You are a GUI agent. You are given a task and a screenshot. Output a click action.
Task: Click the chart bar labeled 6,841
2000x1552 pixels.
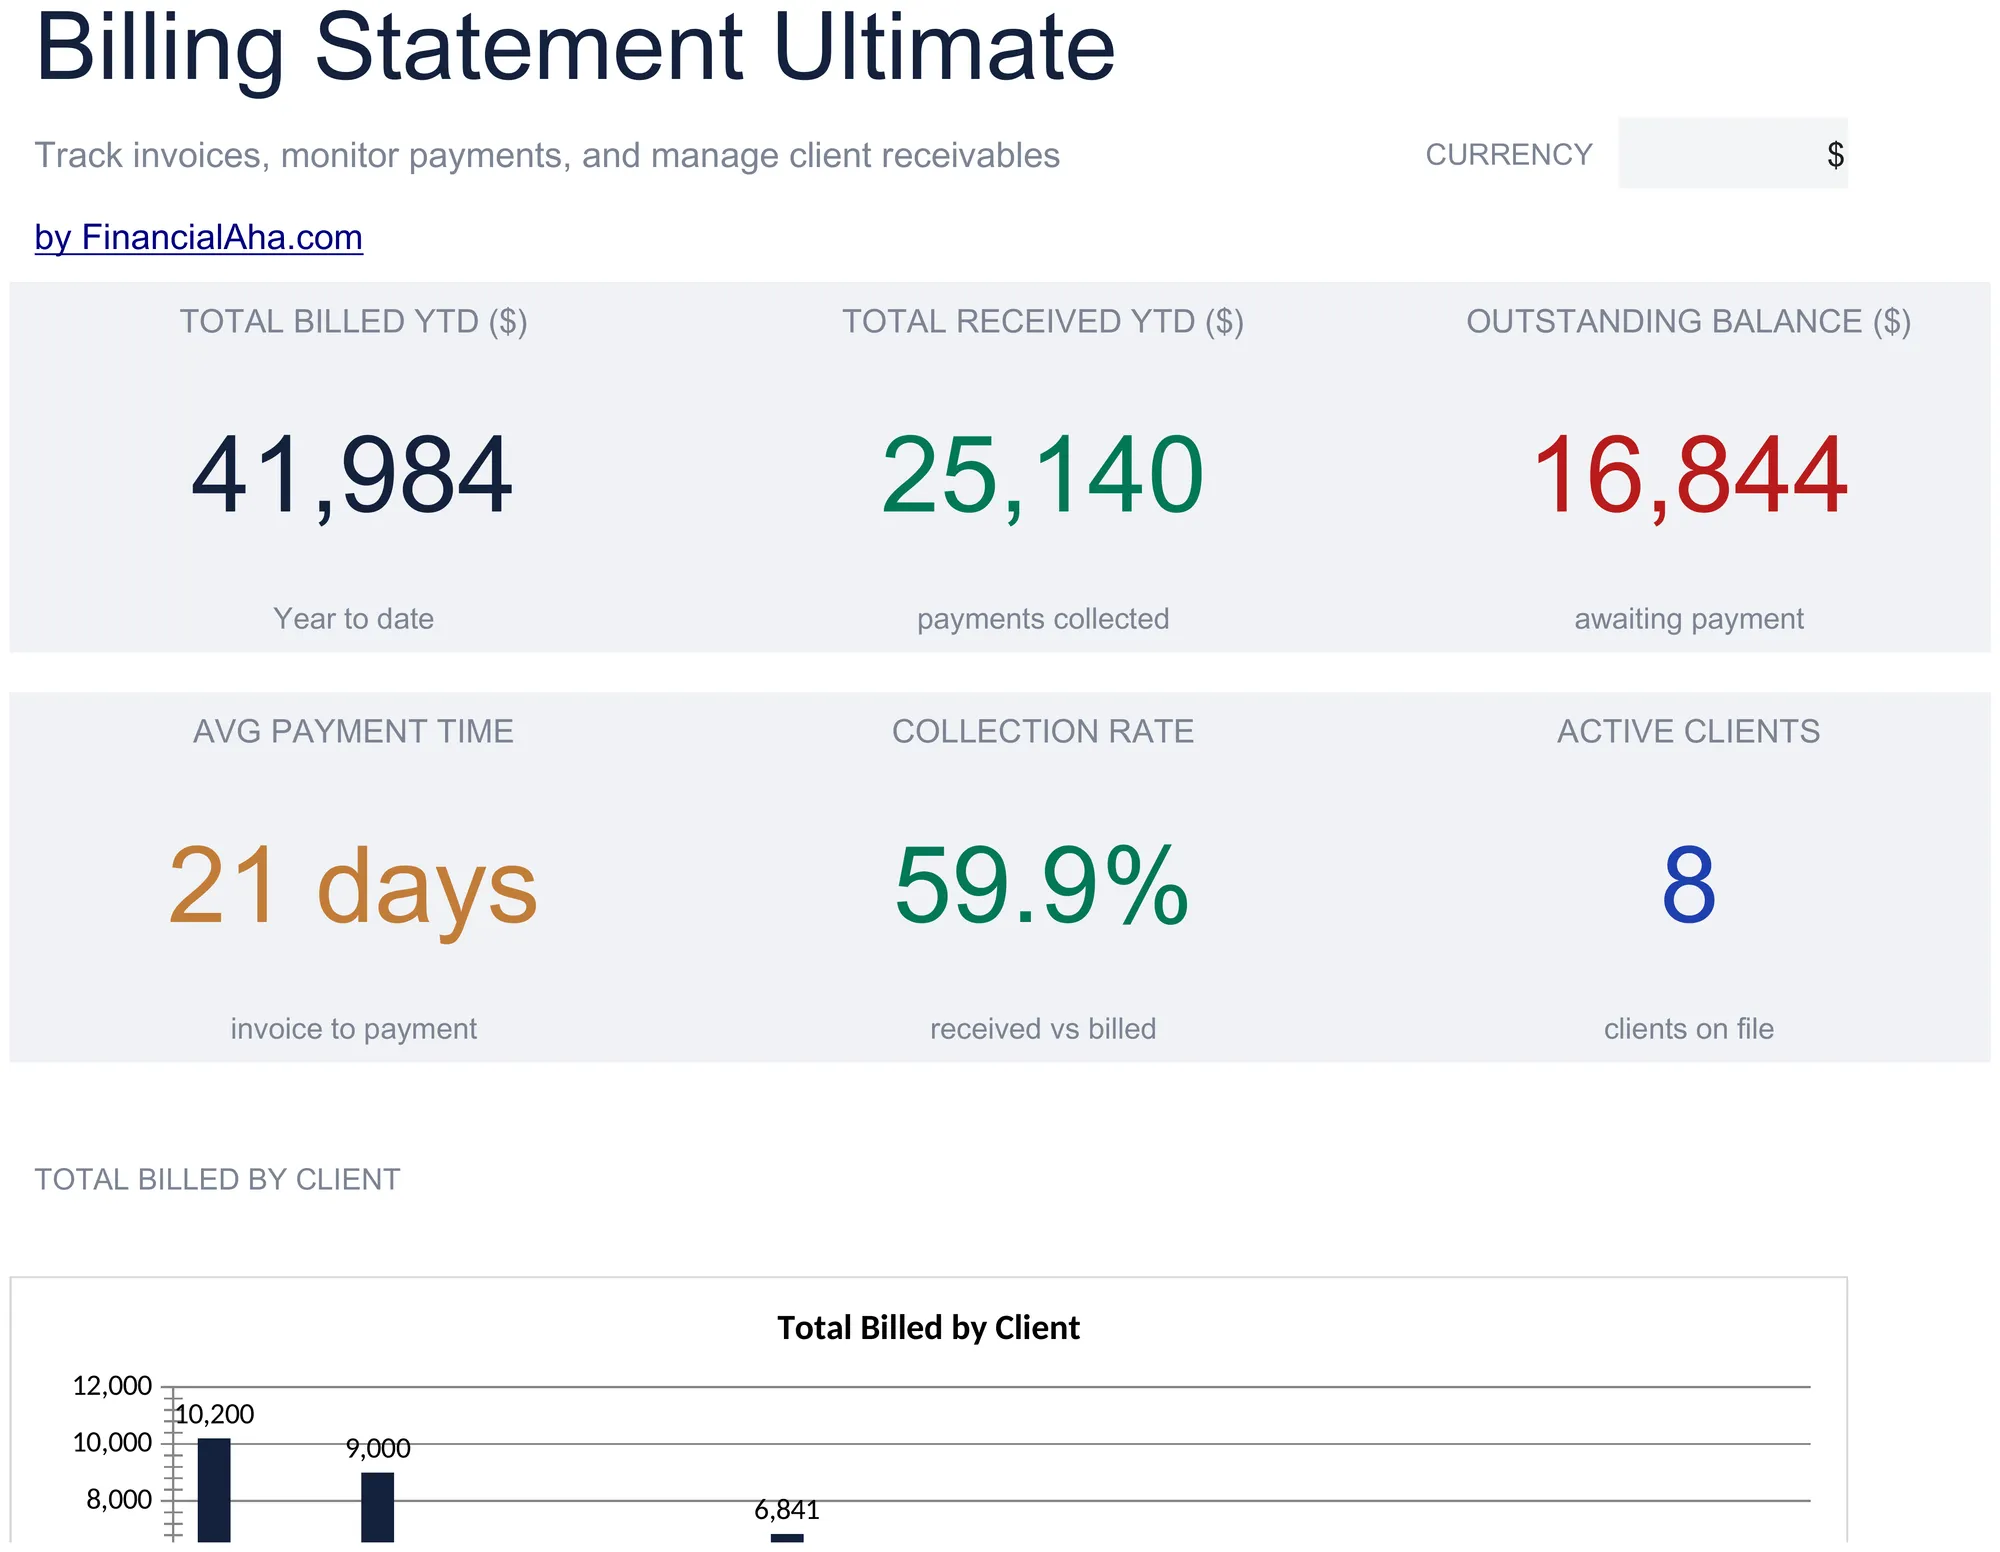pyautogui.click(x=787, y=1538)
